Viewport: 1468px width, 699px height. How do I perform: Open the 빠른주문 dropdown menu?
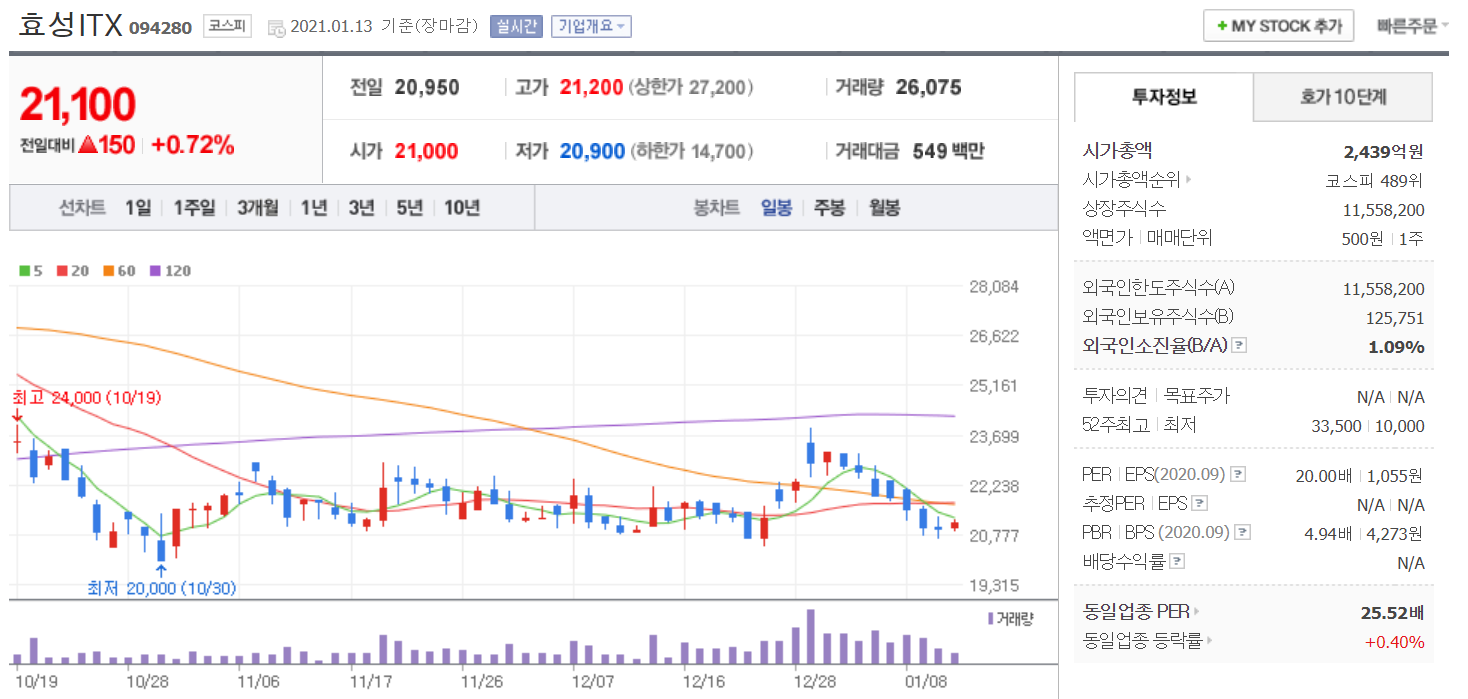point(1412,26)
